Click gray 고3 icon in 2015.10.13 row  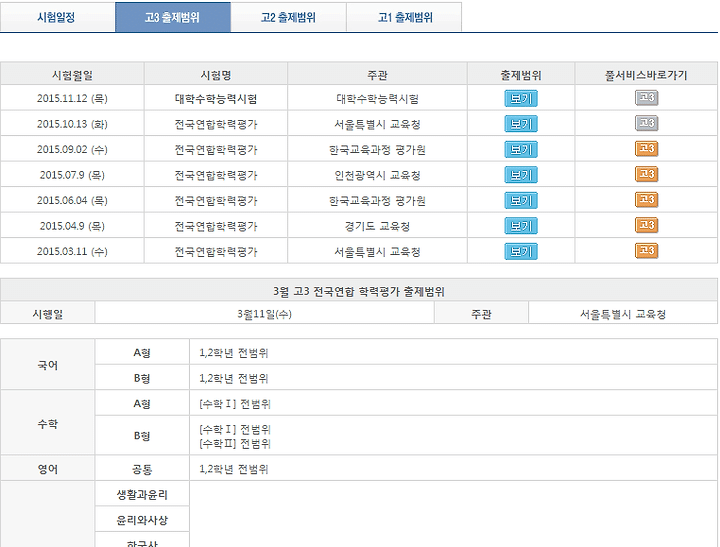click(647, 123)
